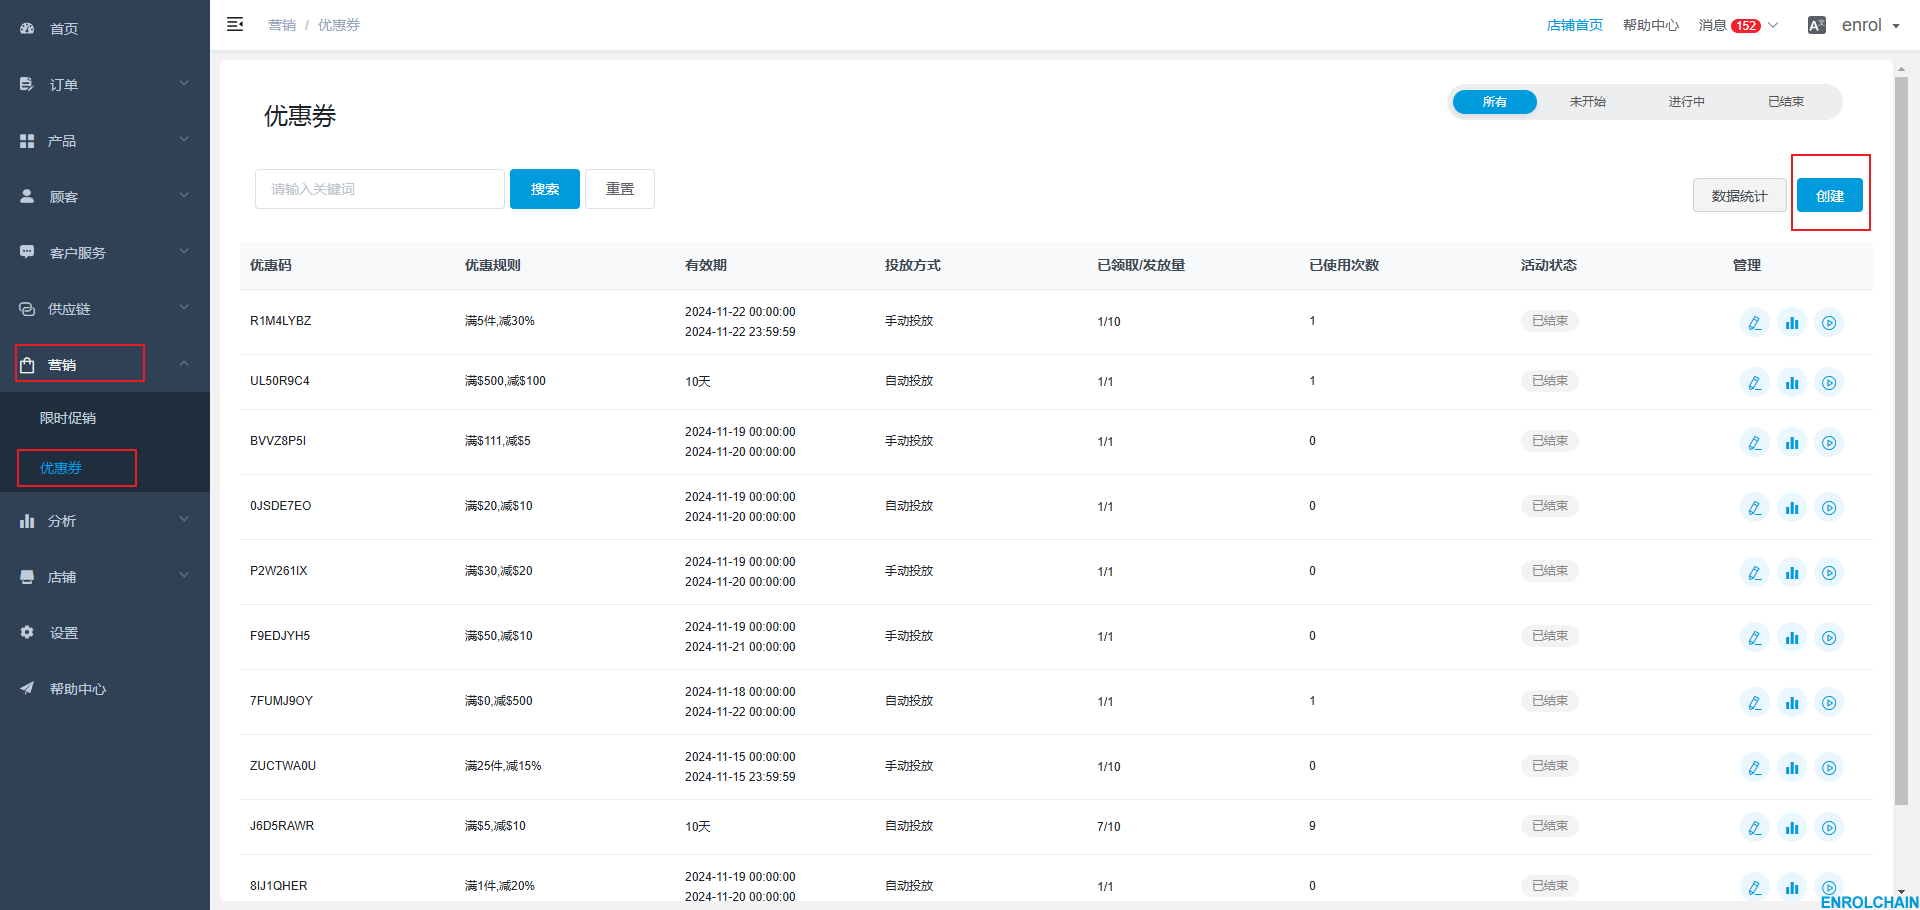
Task: Click the play icon for BVVZ8P5I
Action: (1829, 442)
